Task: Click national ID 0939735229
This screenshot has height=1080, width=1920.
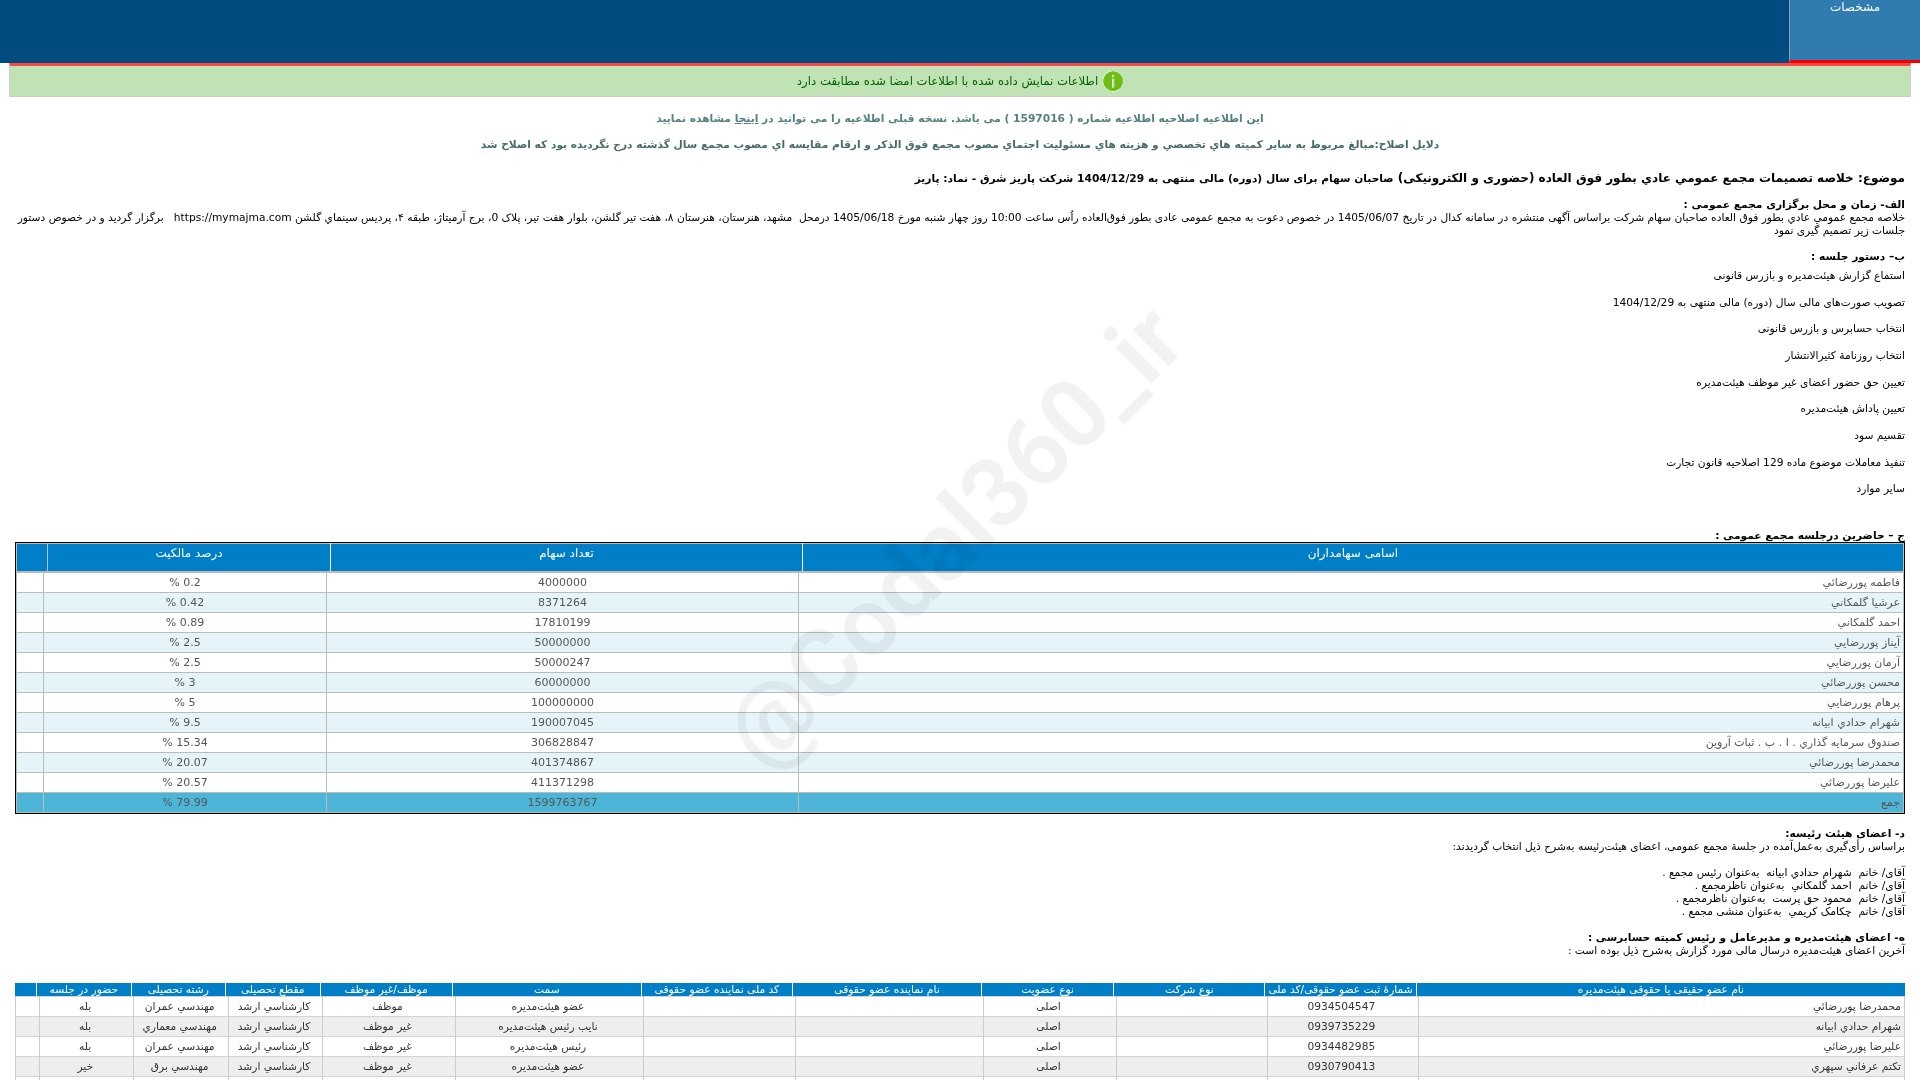Action: coord(1341,1027)
